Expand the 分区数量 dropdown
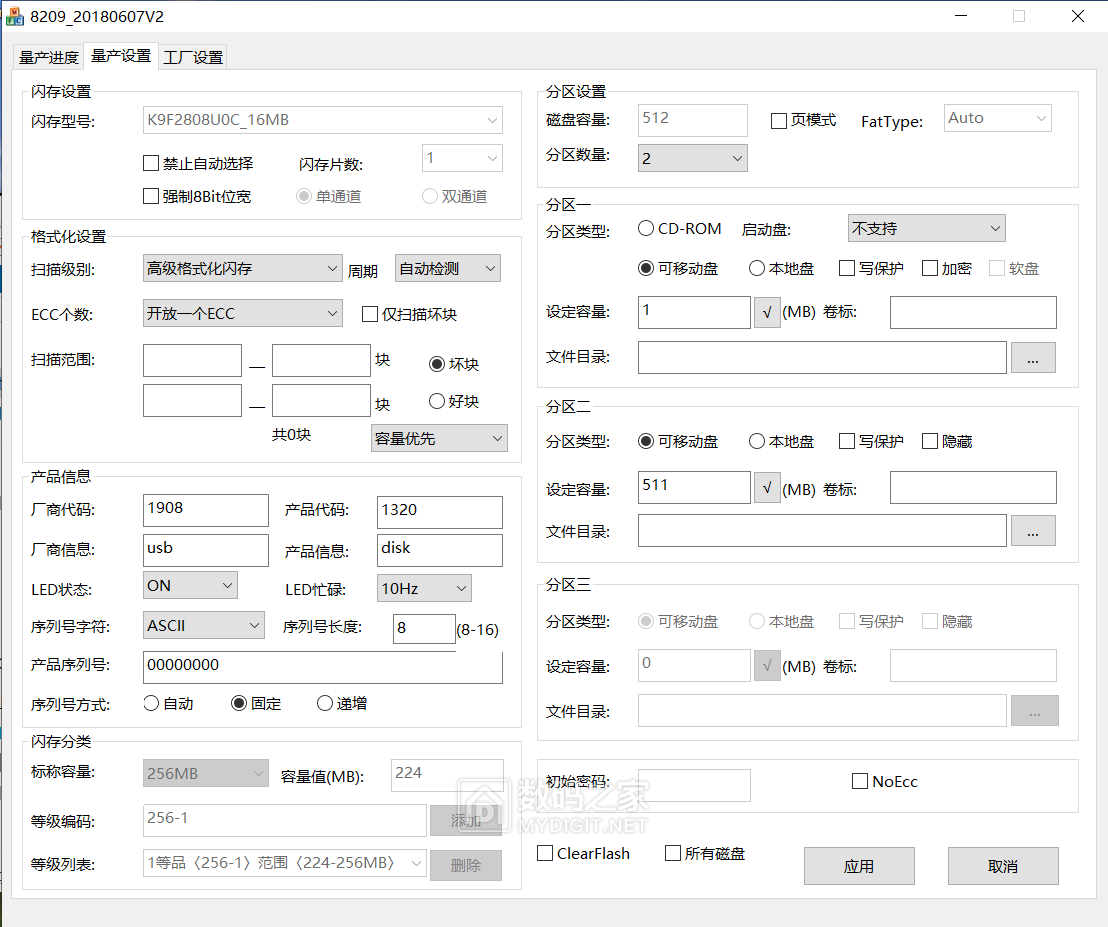The width and height of the screenshot is (1108, 927). 692,157
